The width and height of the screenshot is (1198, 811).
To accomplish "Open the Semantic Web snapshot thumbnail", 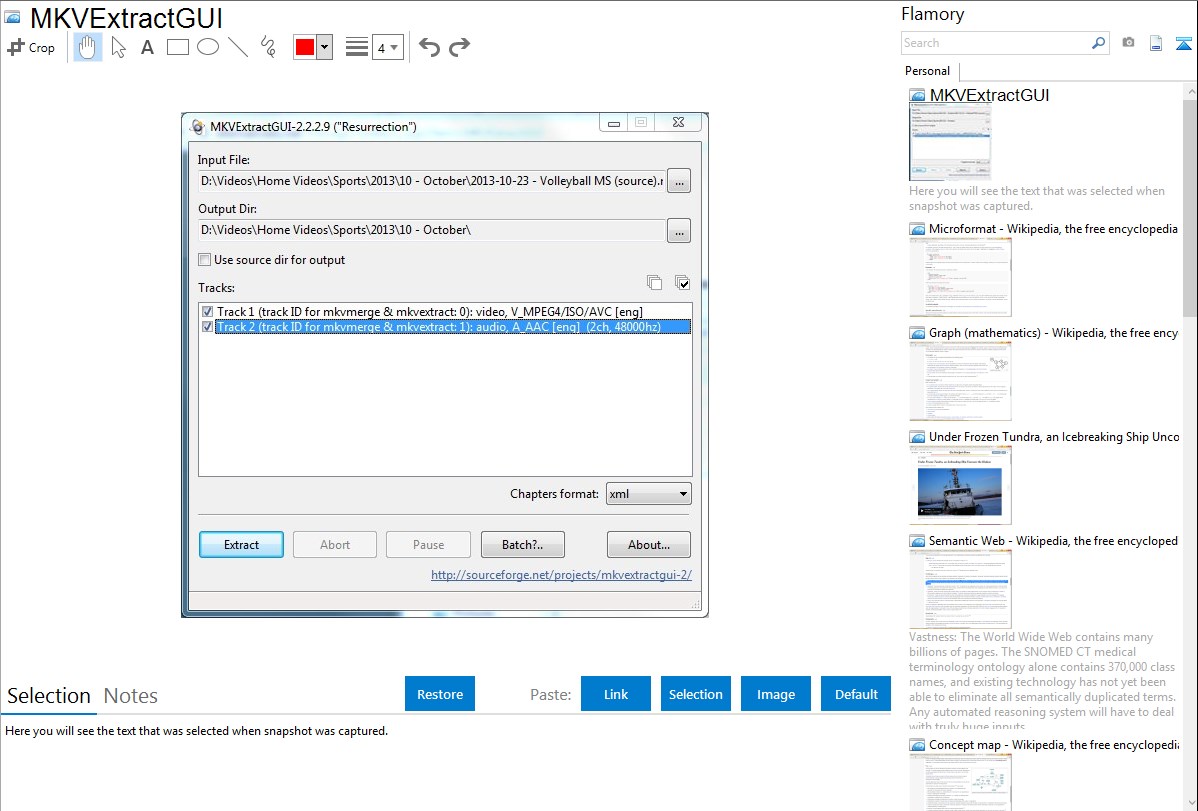I will (x=960, y=589).
